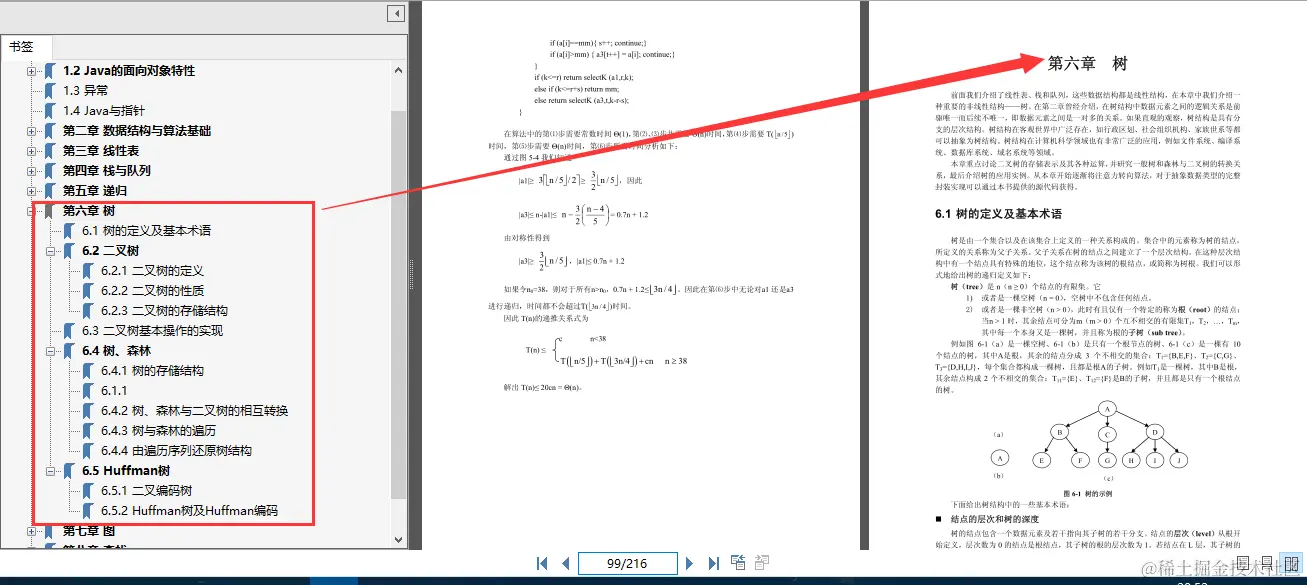Click the 6.1 树的定义及基本术语 page heading
The image size is (1307, 585).
point(999,214)
